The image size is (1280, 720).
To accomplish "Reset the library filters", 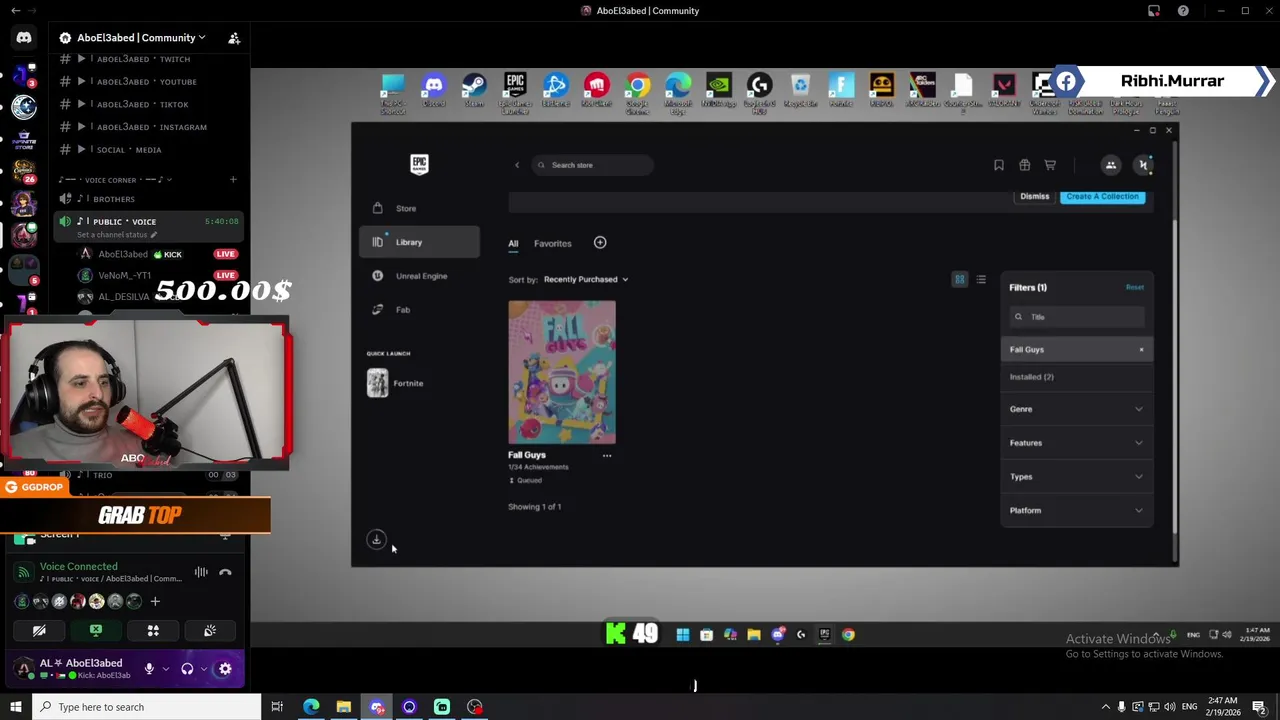I will (1135, 288).
